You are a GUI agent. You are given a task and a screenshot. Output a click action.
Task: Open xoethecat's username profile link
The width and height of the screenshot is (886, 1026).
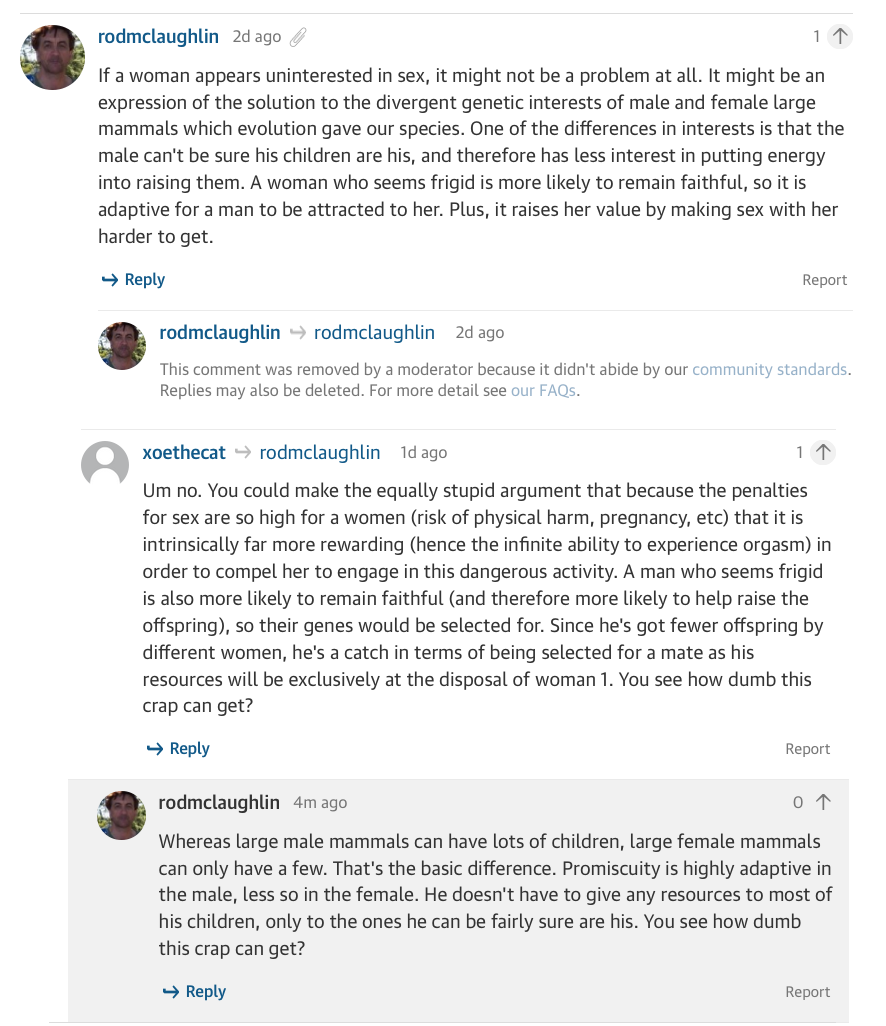tap(184, 452)
